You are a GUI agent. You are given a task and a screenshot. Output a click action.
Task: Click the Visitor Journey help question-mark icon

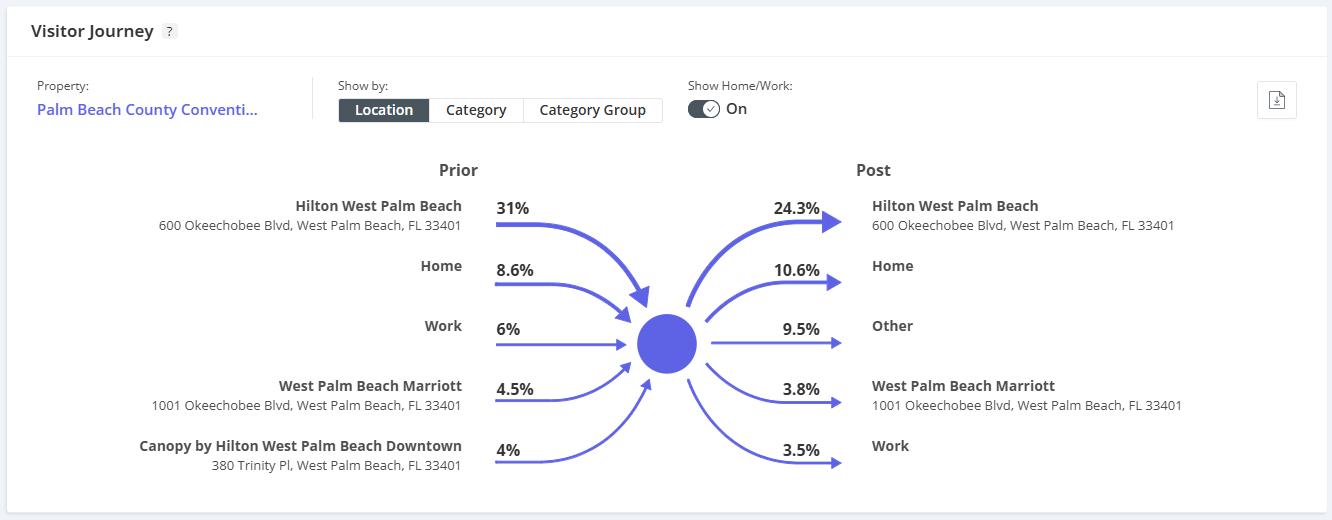point(170,32)
